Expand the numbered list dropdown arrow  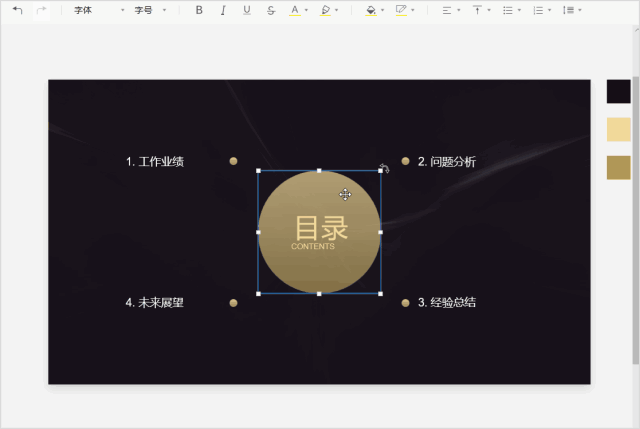(x=549, y=10)
